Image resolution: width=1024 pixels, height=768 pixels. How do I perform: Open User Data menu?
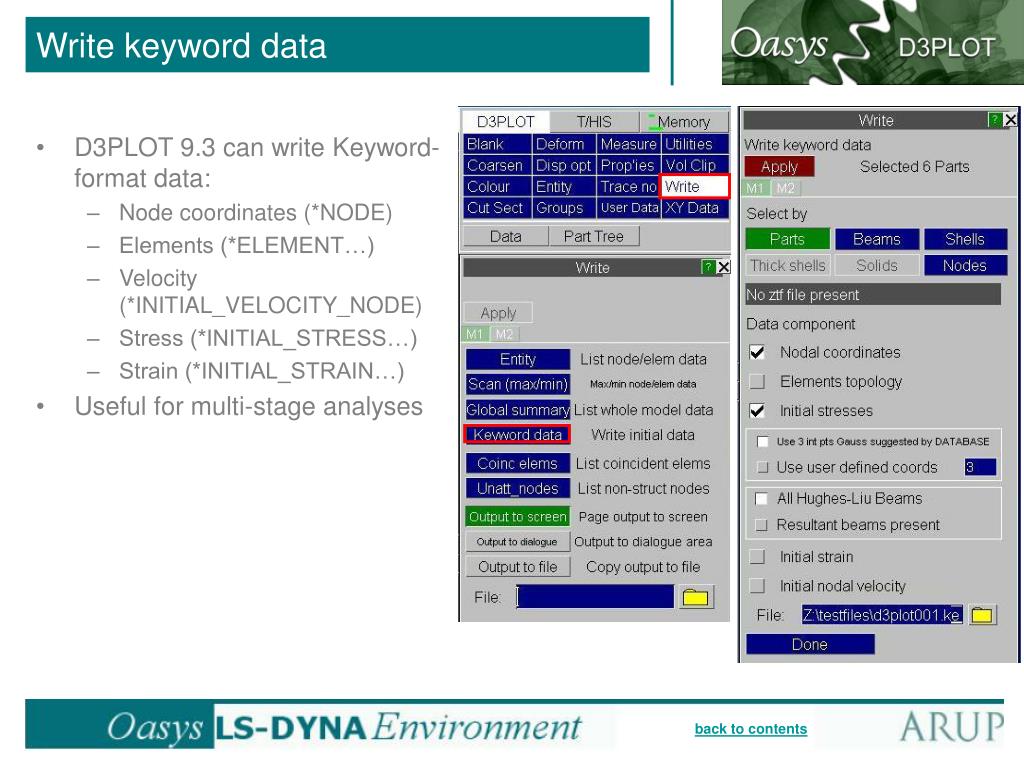point(628,208)
